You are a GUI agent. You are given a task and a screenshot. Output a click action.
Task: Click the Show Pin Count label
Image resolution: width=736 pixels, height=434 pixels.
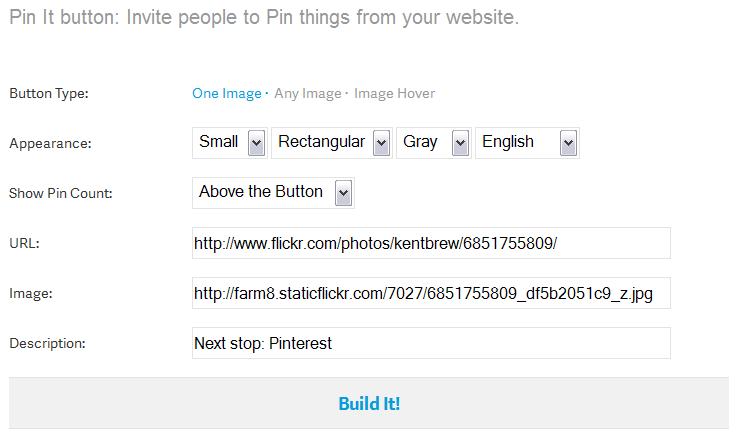tap(60, 193)
